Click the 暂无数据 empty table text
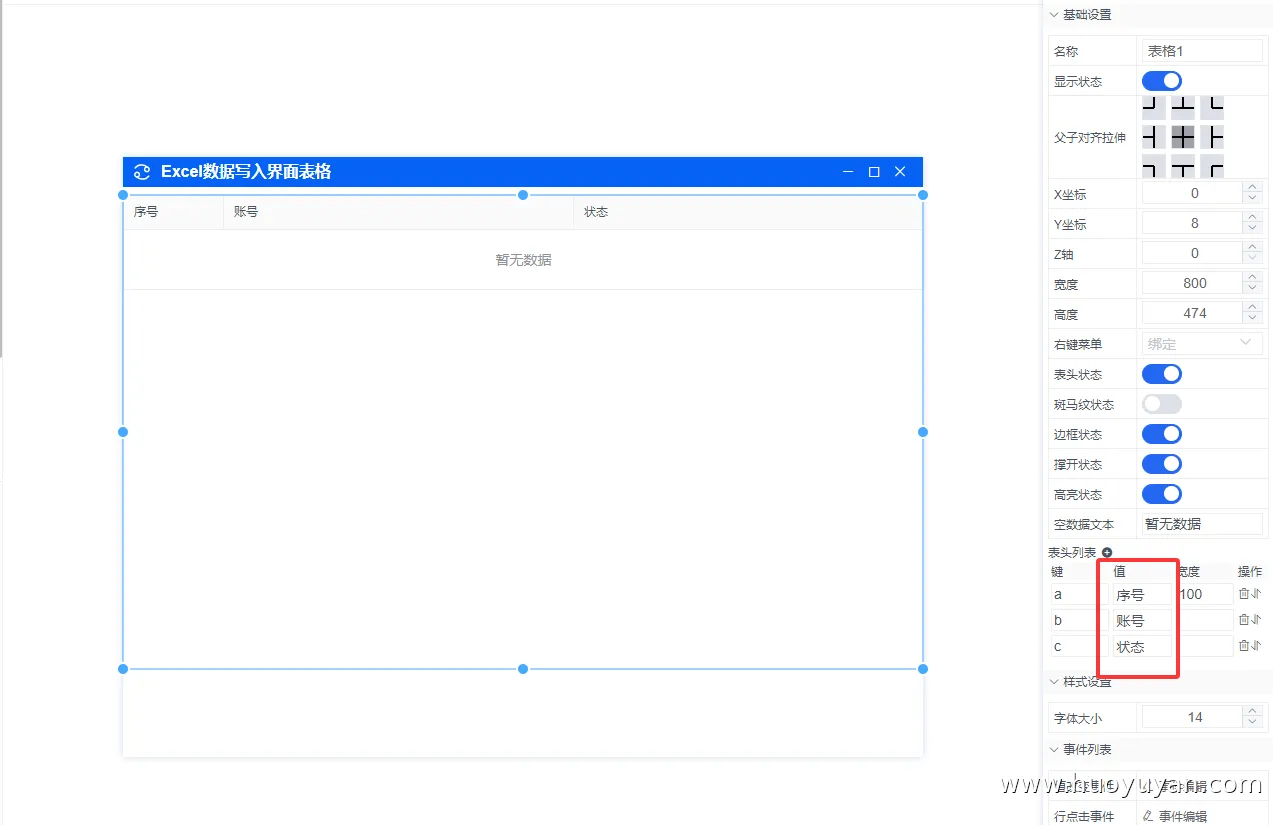The width and height of the screenshot is (1273, 825). 523,260
